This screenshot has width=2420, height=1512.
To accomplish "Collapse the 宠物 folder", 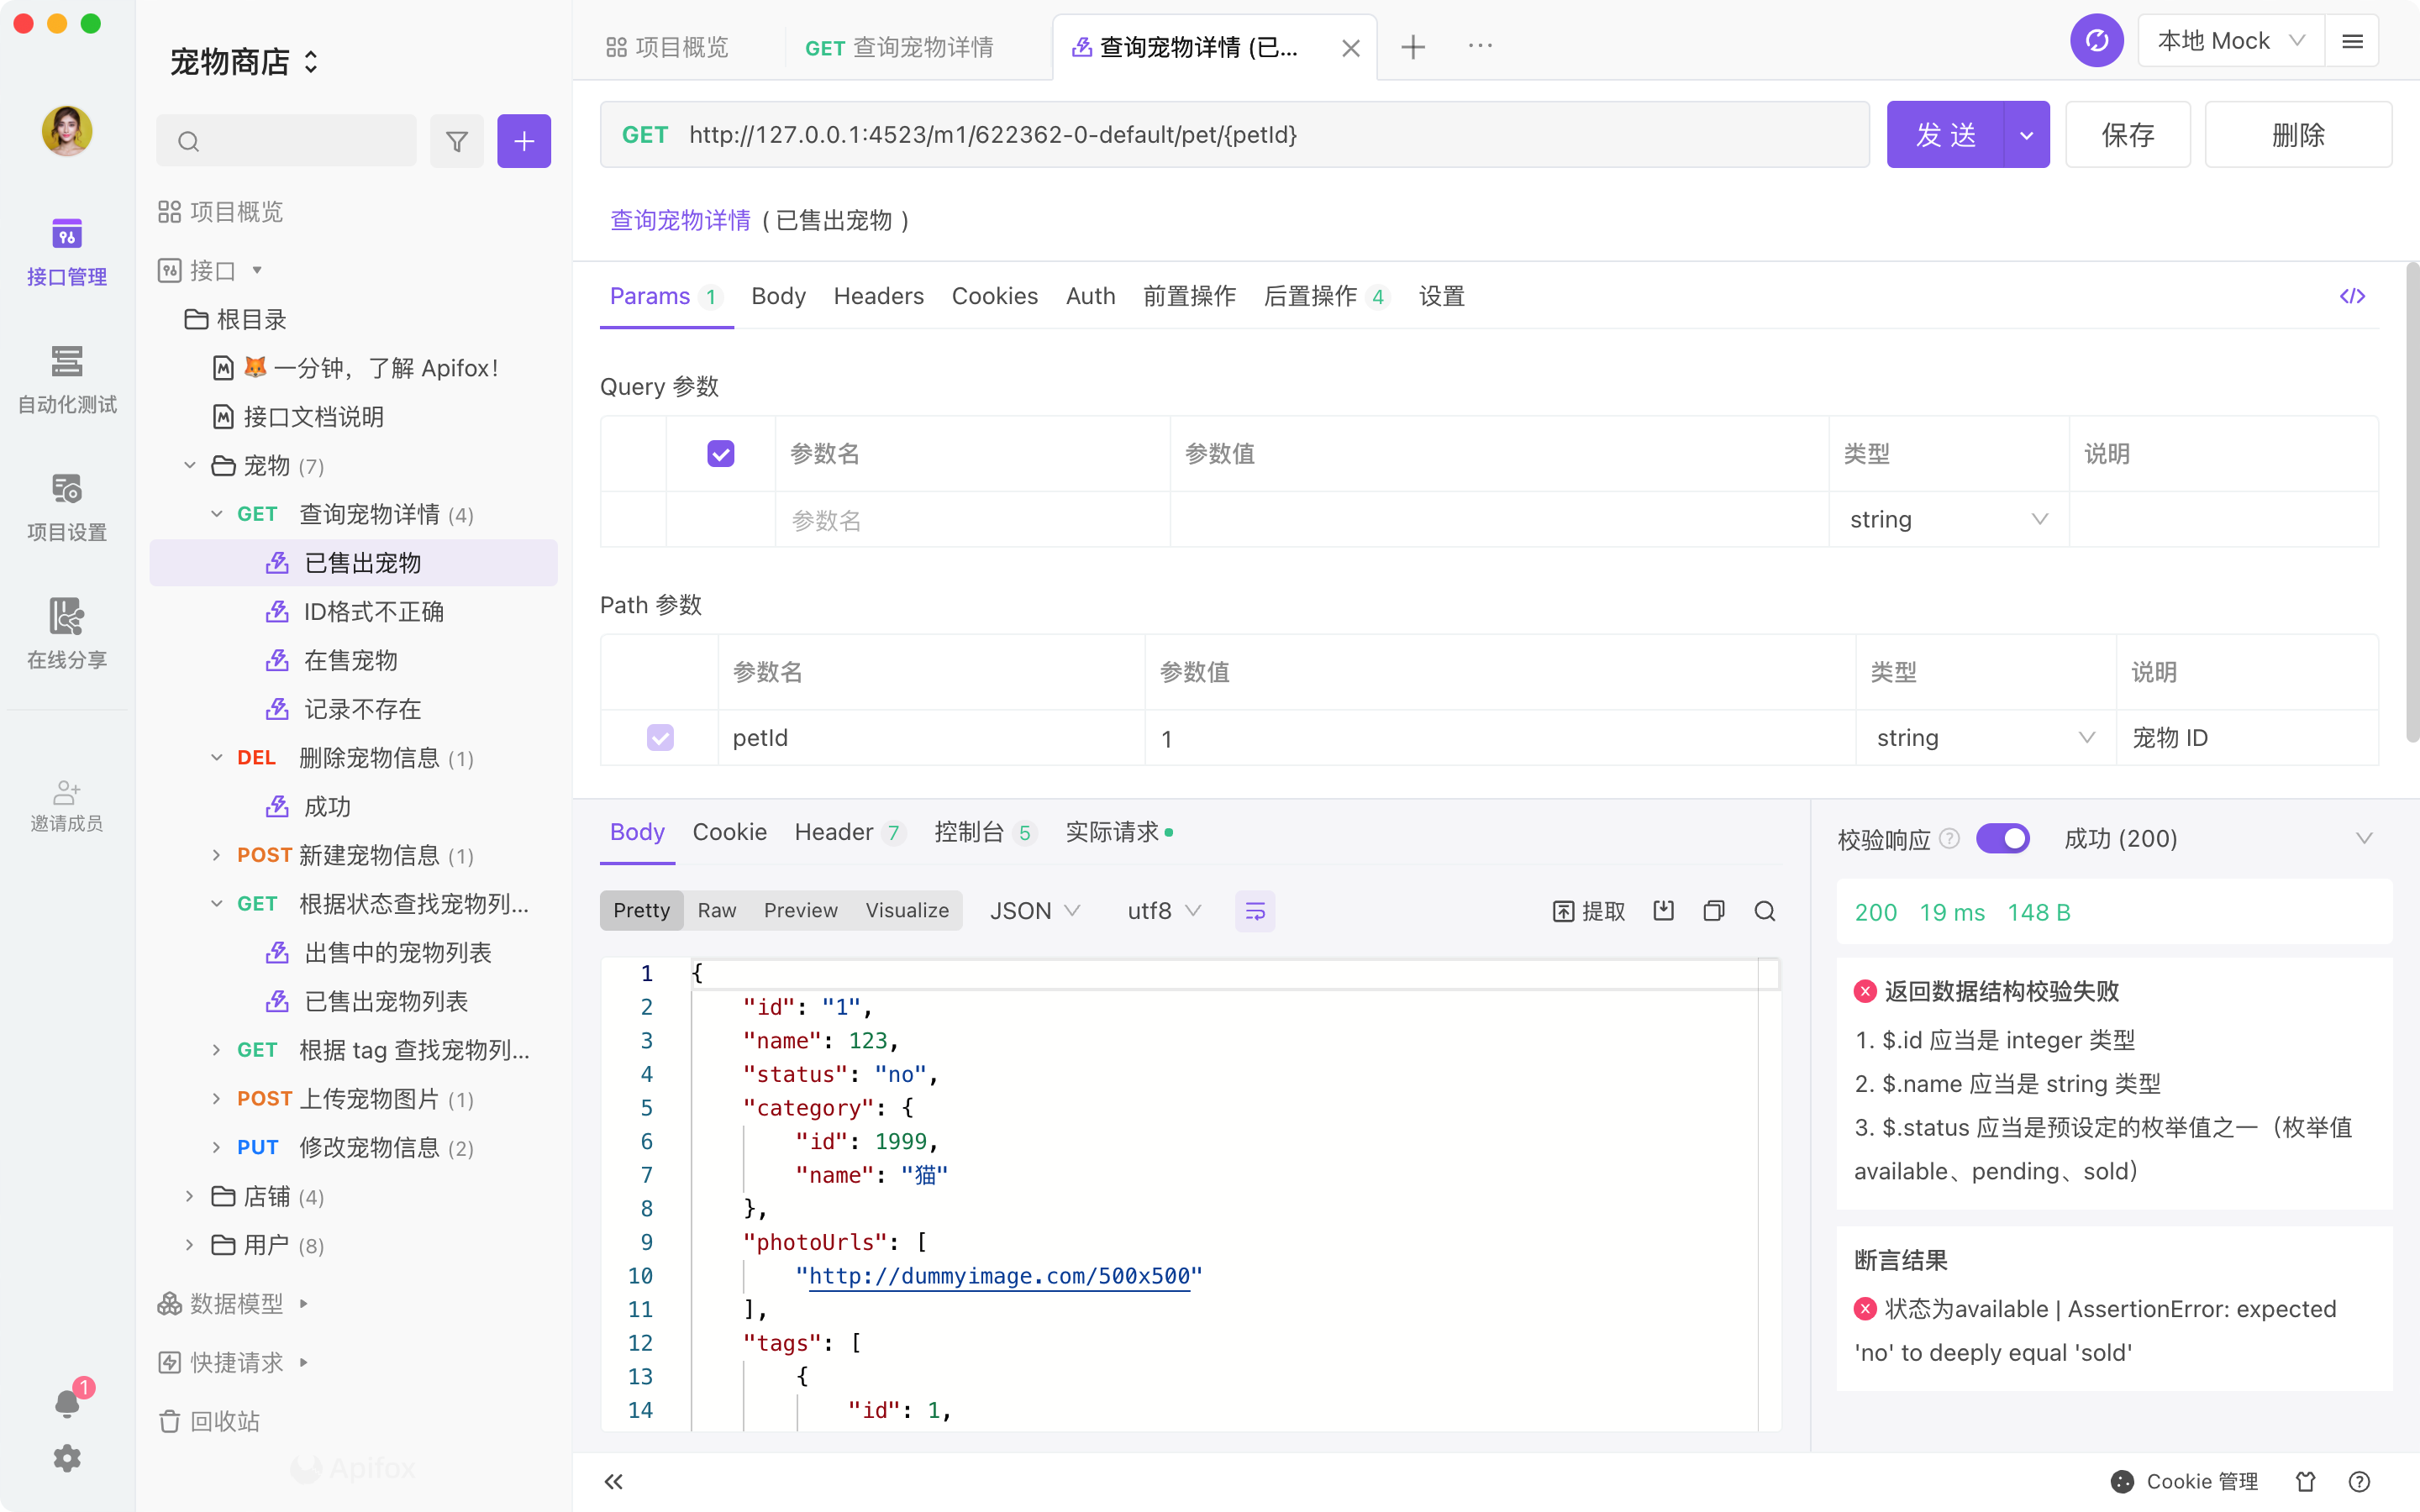I will (189, 465).
